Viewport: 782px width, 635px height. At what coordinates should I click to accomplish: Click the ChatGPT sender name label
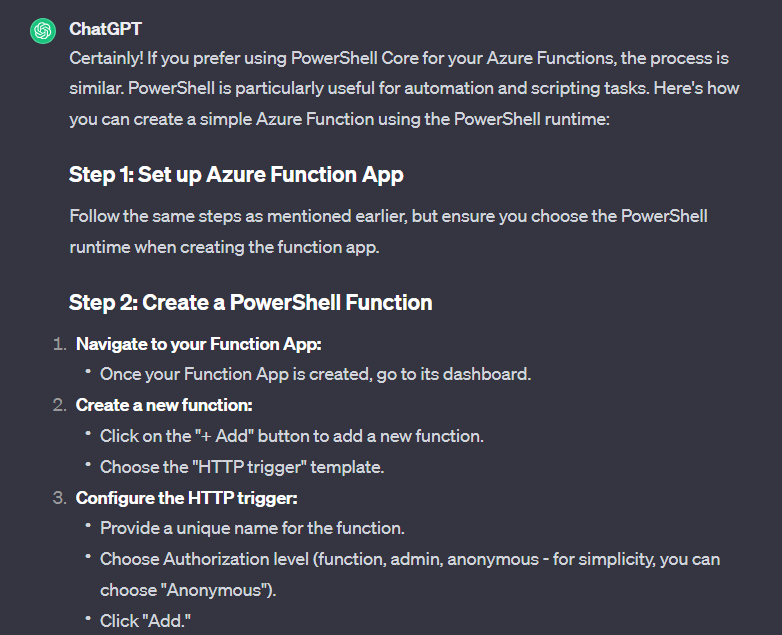tap(105, 29)
